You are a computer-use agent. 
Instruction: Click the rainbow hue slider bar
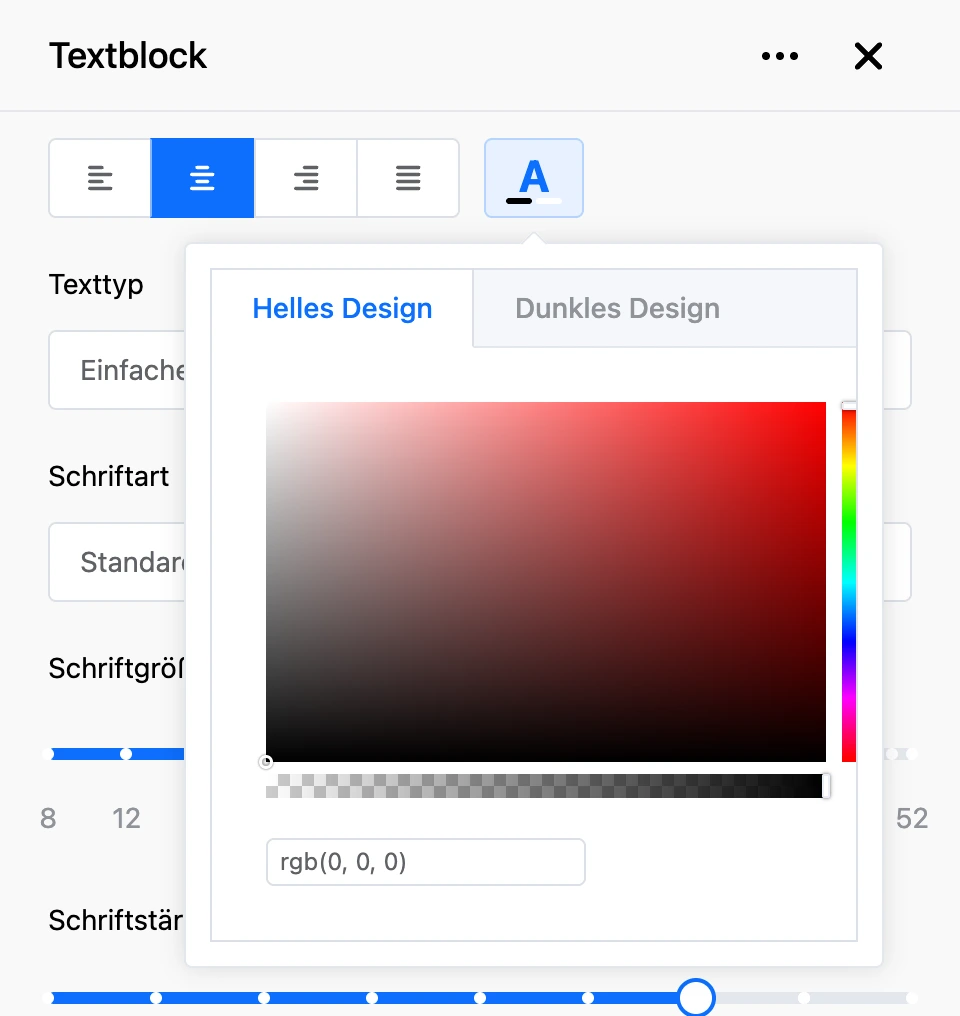click(x=849, y=581)
